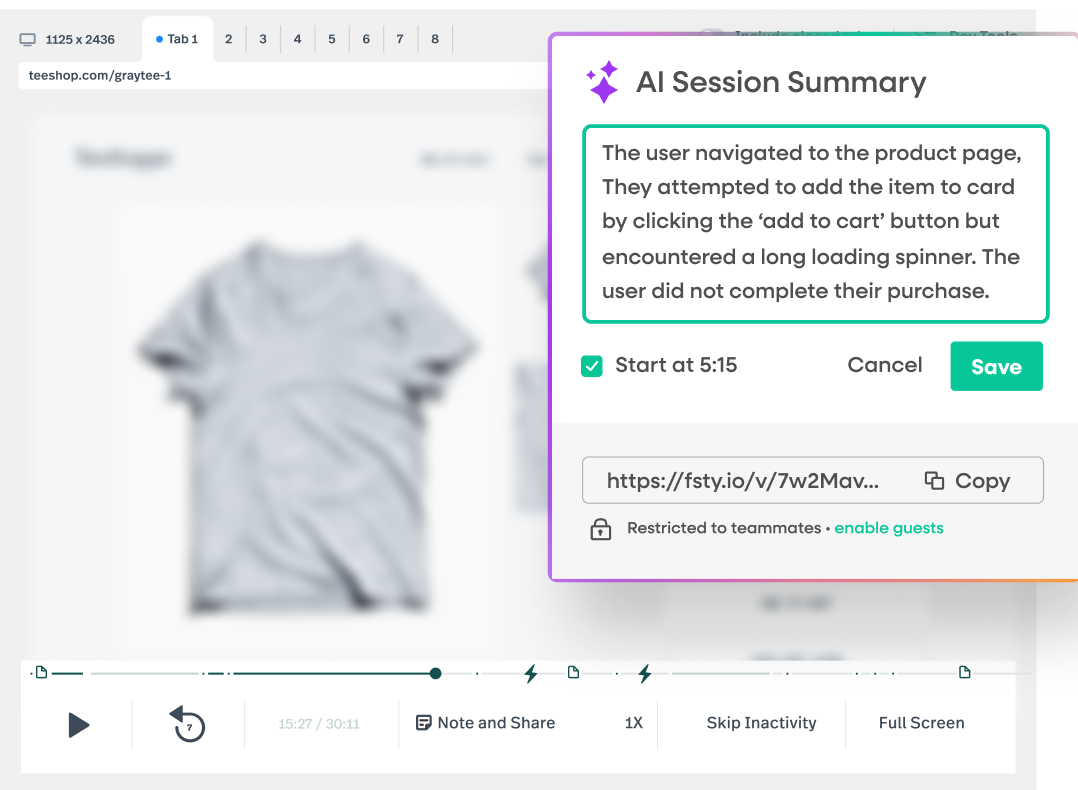The width and height of the screenshot is (1078, 790).
Task: Click the monitor icon showing screen dimensions
Action: [26, 38]
